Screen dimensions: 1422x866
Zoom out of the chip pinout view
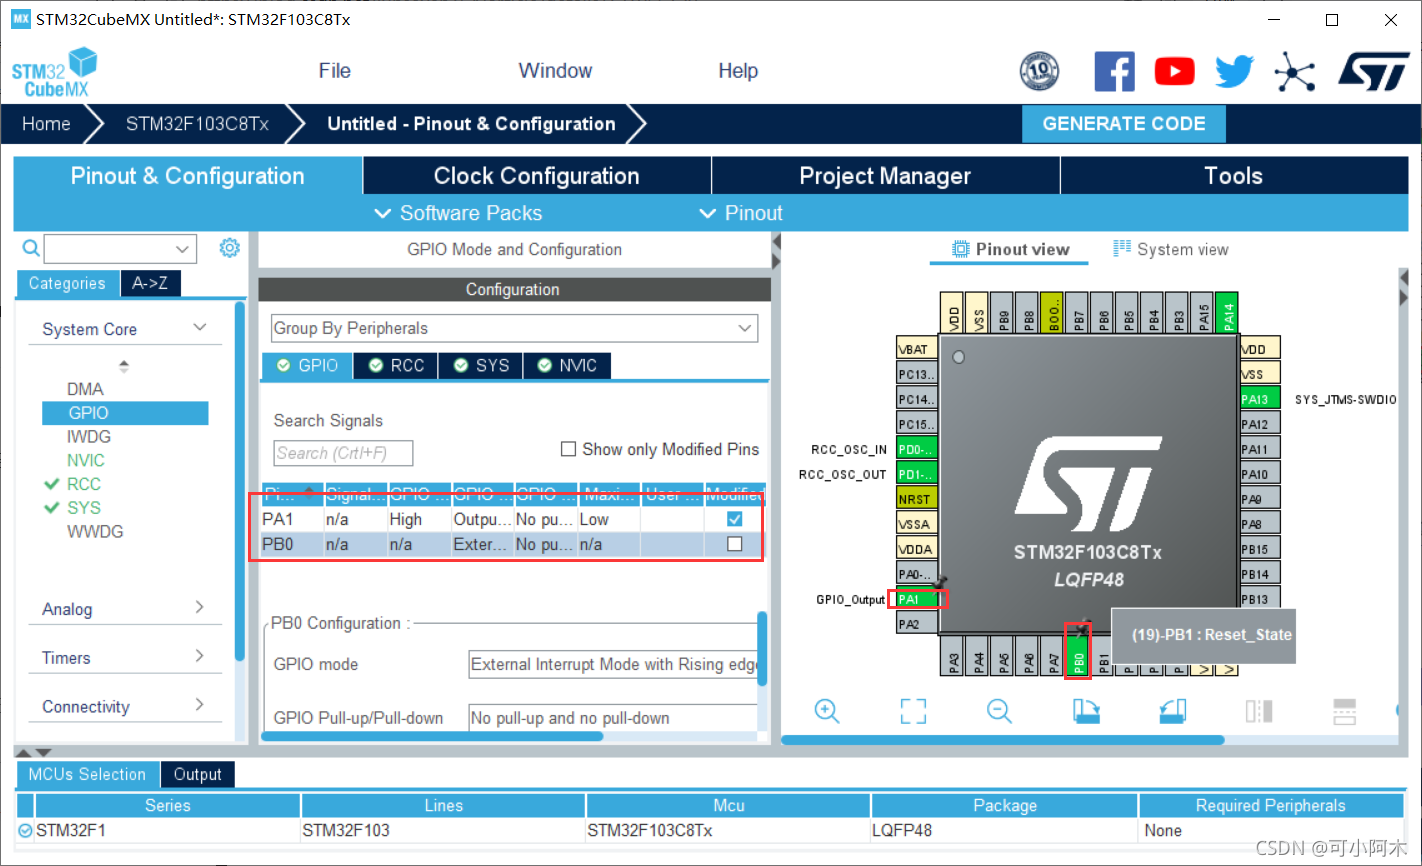[x=999, y=711]
